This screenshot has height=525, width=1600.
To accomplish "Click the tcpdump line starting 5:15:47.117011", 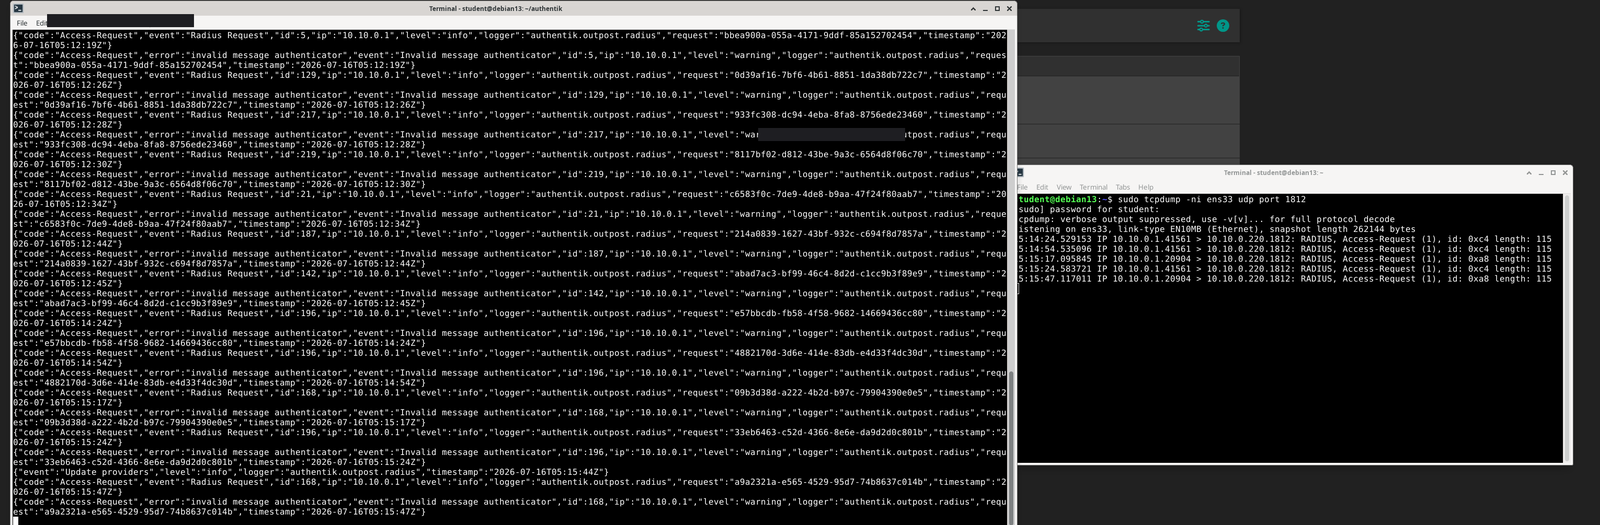I will pyautogui.click(x=1285, y=279).
